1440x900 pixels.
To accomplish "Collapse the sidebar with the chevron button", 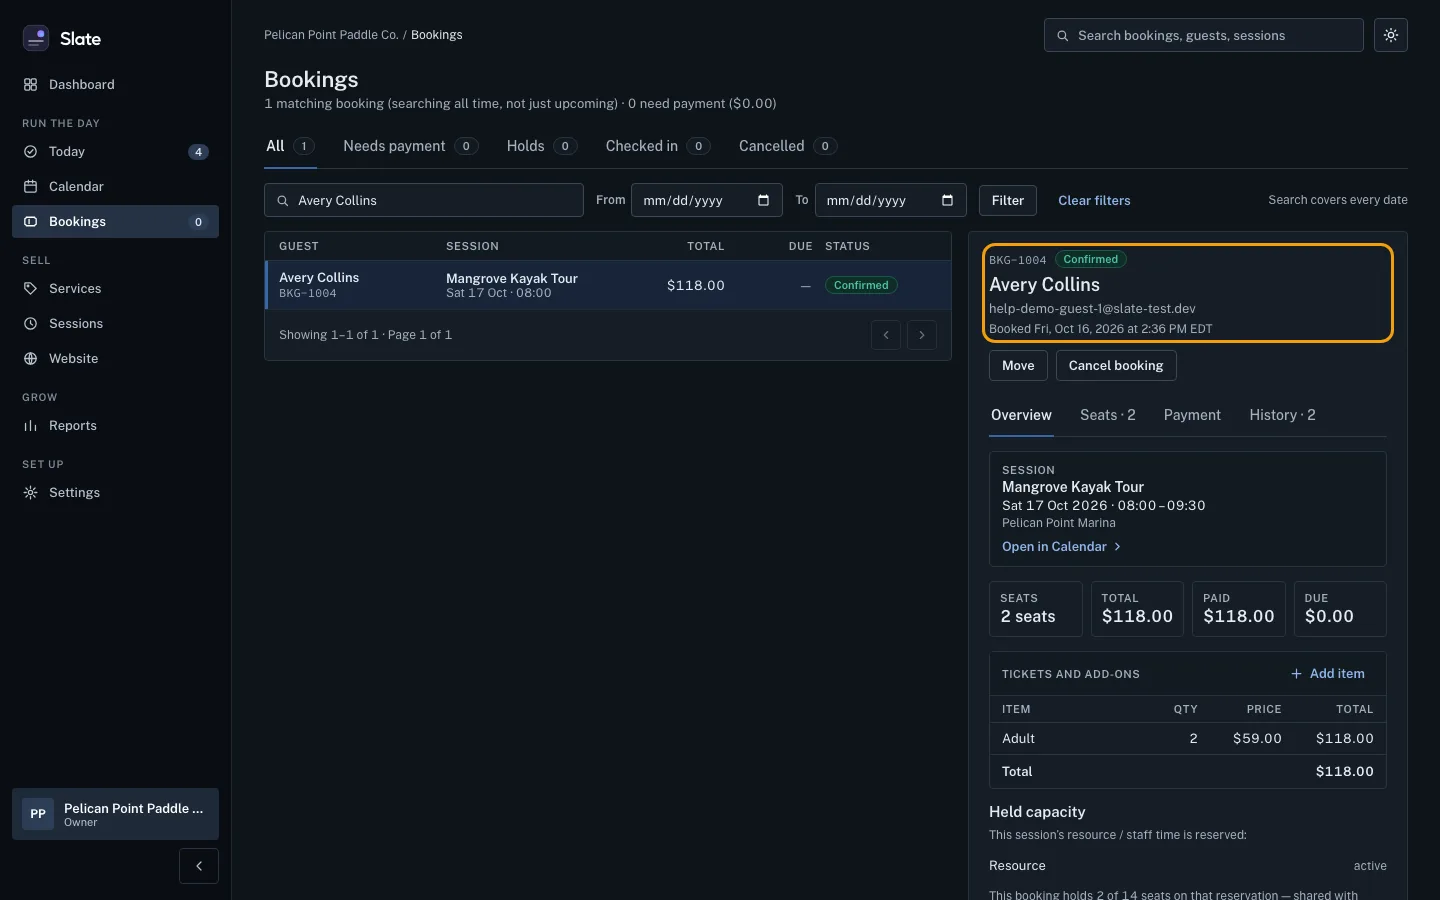I will point(199,866).
